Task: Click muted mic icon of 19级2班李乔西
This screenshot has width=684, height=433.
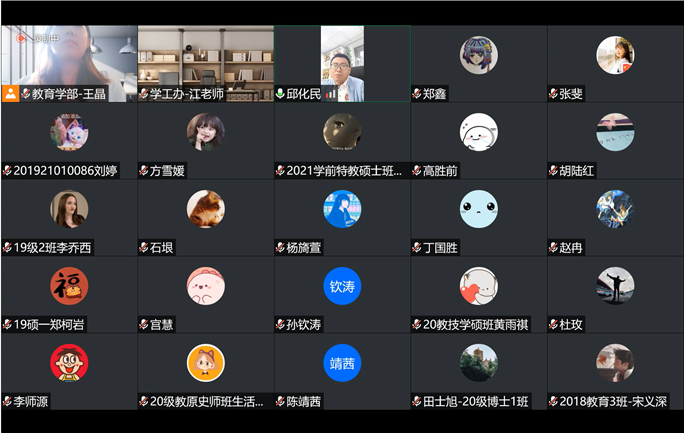Action: 7,248
